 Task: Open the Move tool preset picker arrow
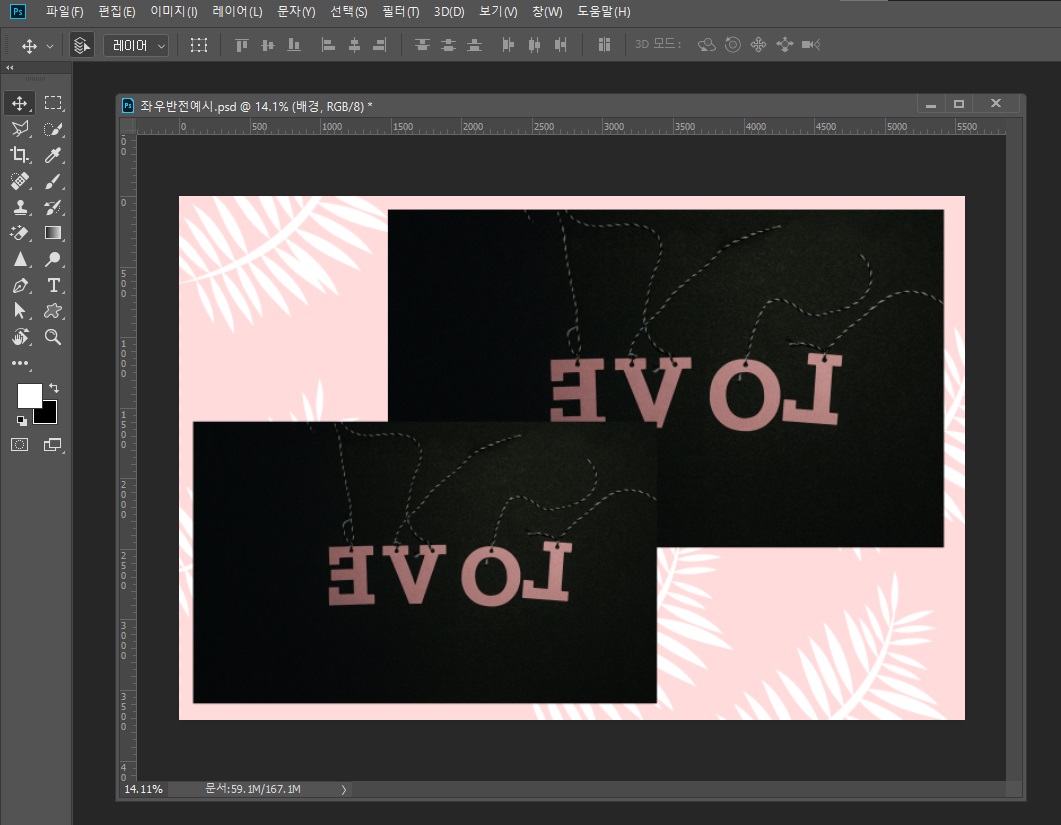pos(49,46)
